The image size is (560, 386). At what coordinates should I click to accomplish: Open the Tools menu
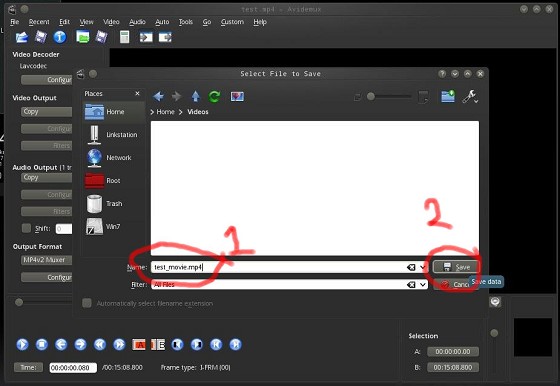pyautogui.click(x=186, y=22)
